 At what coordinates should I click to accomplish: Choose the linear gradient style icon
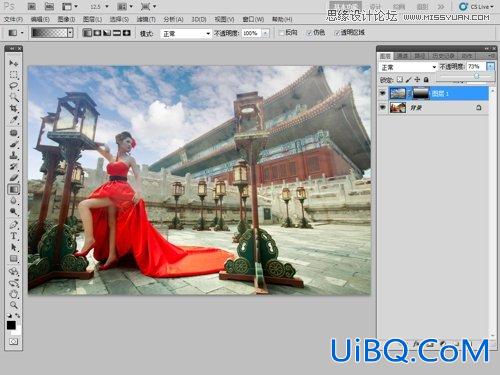coord(87,33)
